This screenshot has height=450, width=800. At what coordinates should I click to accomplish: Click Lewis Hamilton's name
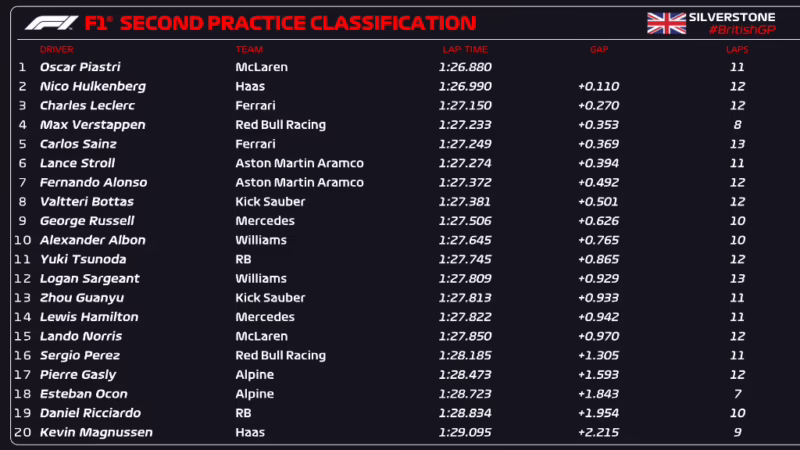click(88, 317)
